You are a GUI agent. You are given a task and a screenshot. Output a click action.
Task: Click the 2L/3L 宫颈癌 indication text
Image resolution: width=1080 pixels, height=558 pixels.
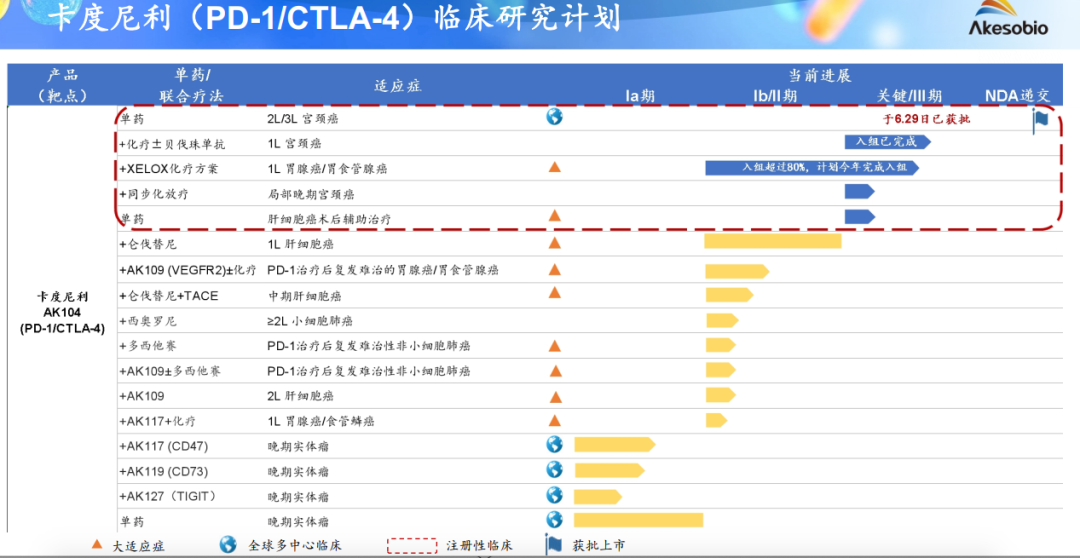point(302,118)
